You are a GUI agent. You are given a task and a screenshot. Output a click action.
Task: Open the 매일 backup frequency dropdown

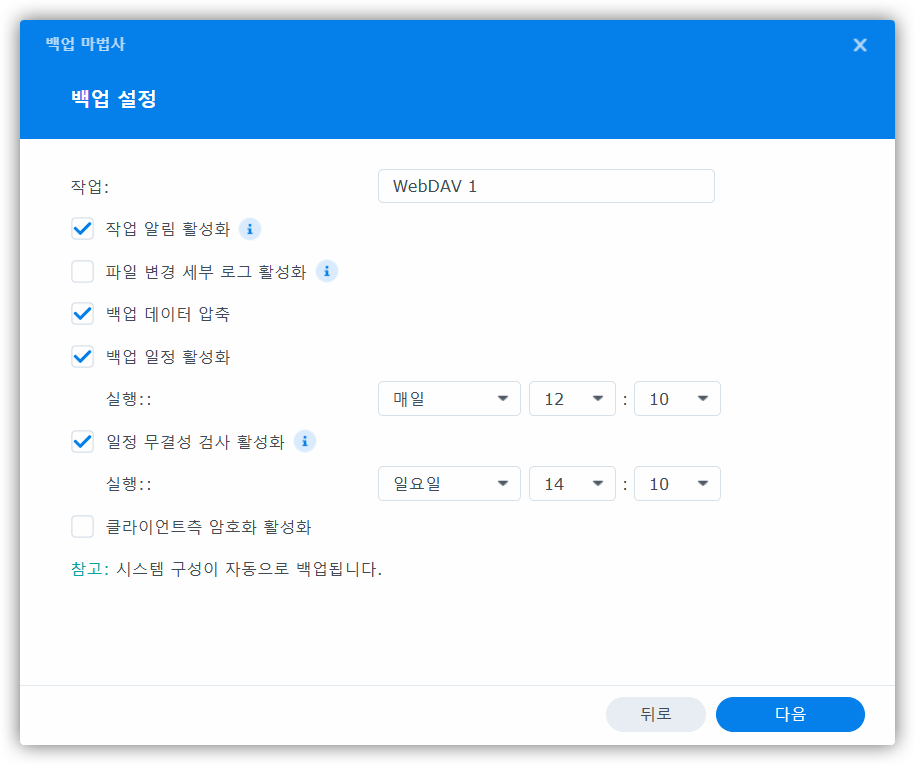(449, 399)
